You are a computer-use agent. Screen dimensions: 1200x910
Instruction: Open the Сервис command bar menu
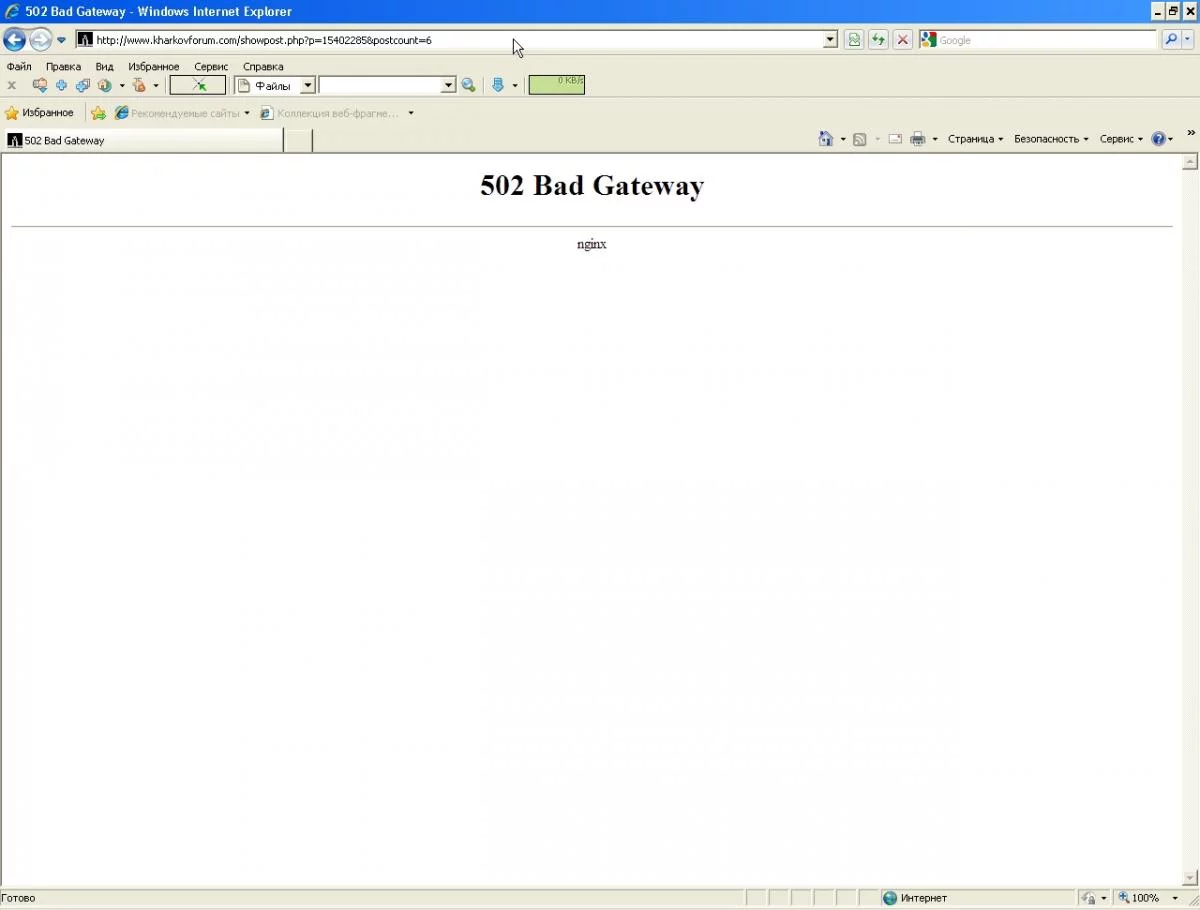pos(1121,139)
